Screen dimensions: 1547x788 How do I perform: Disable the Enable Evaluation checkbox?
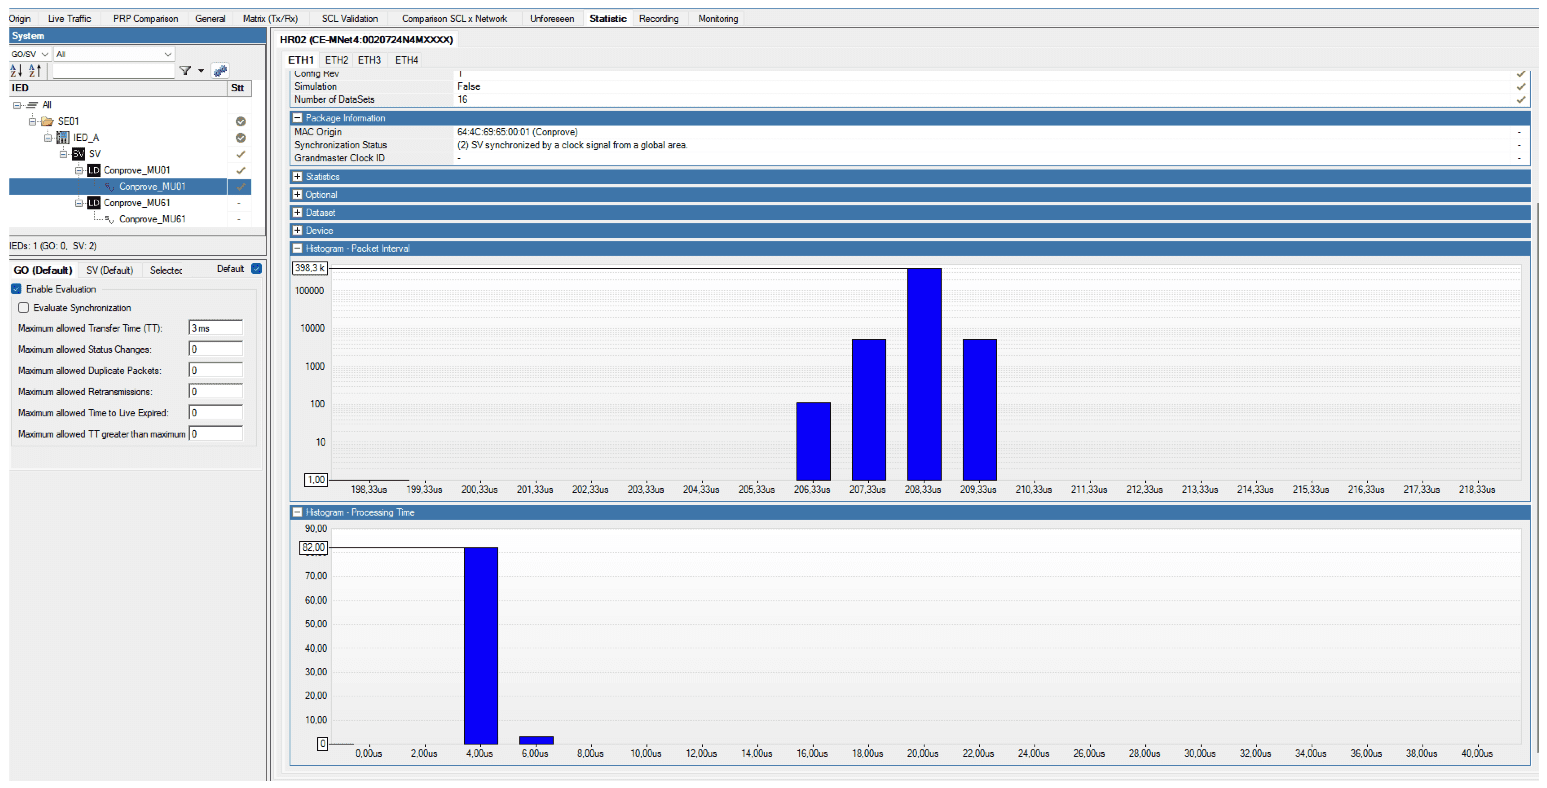click(15, 289)
